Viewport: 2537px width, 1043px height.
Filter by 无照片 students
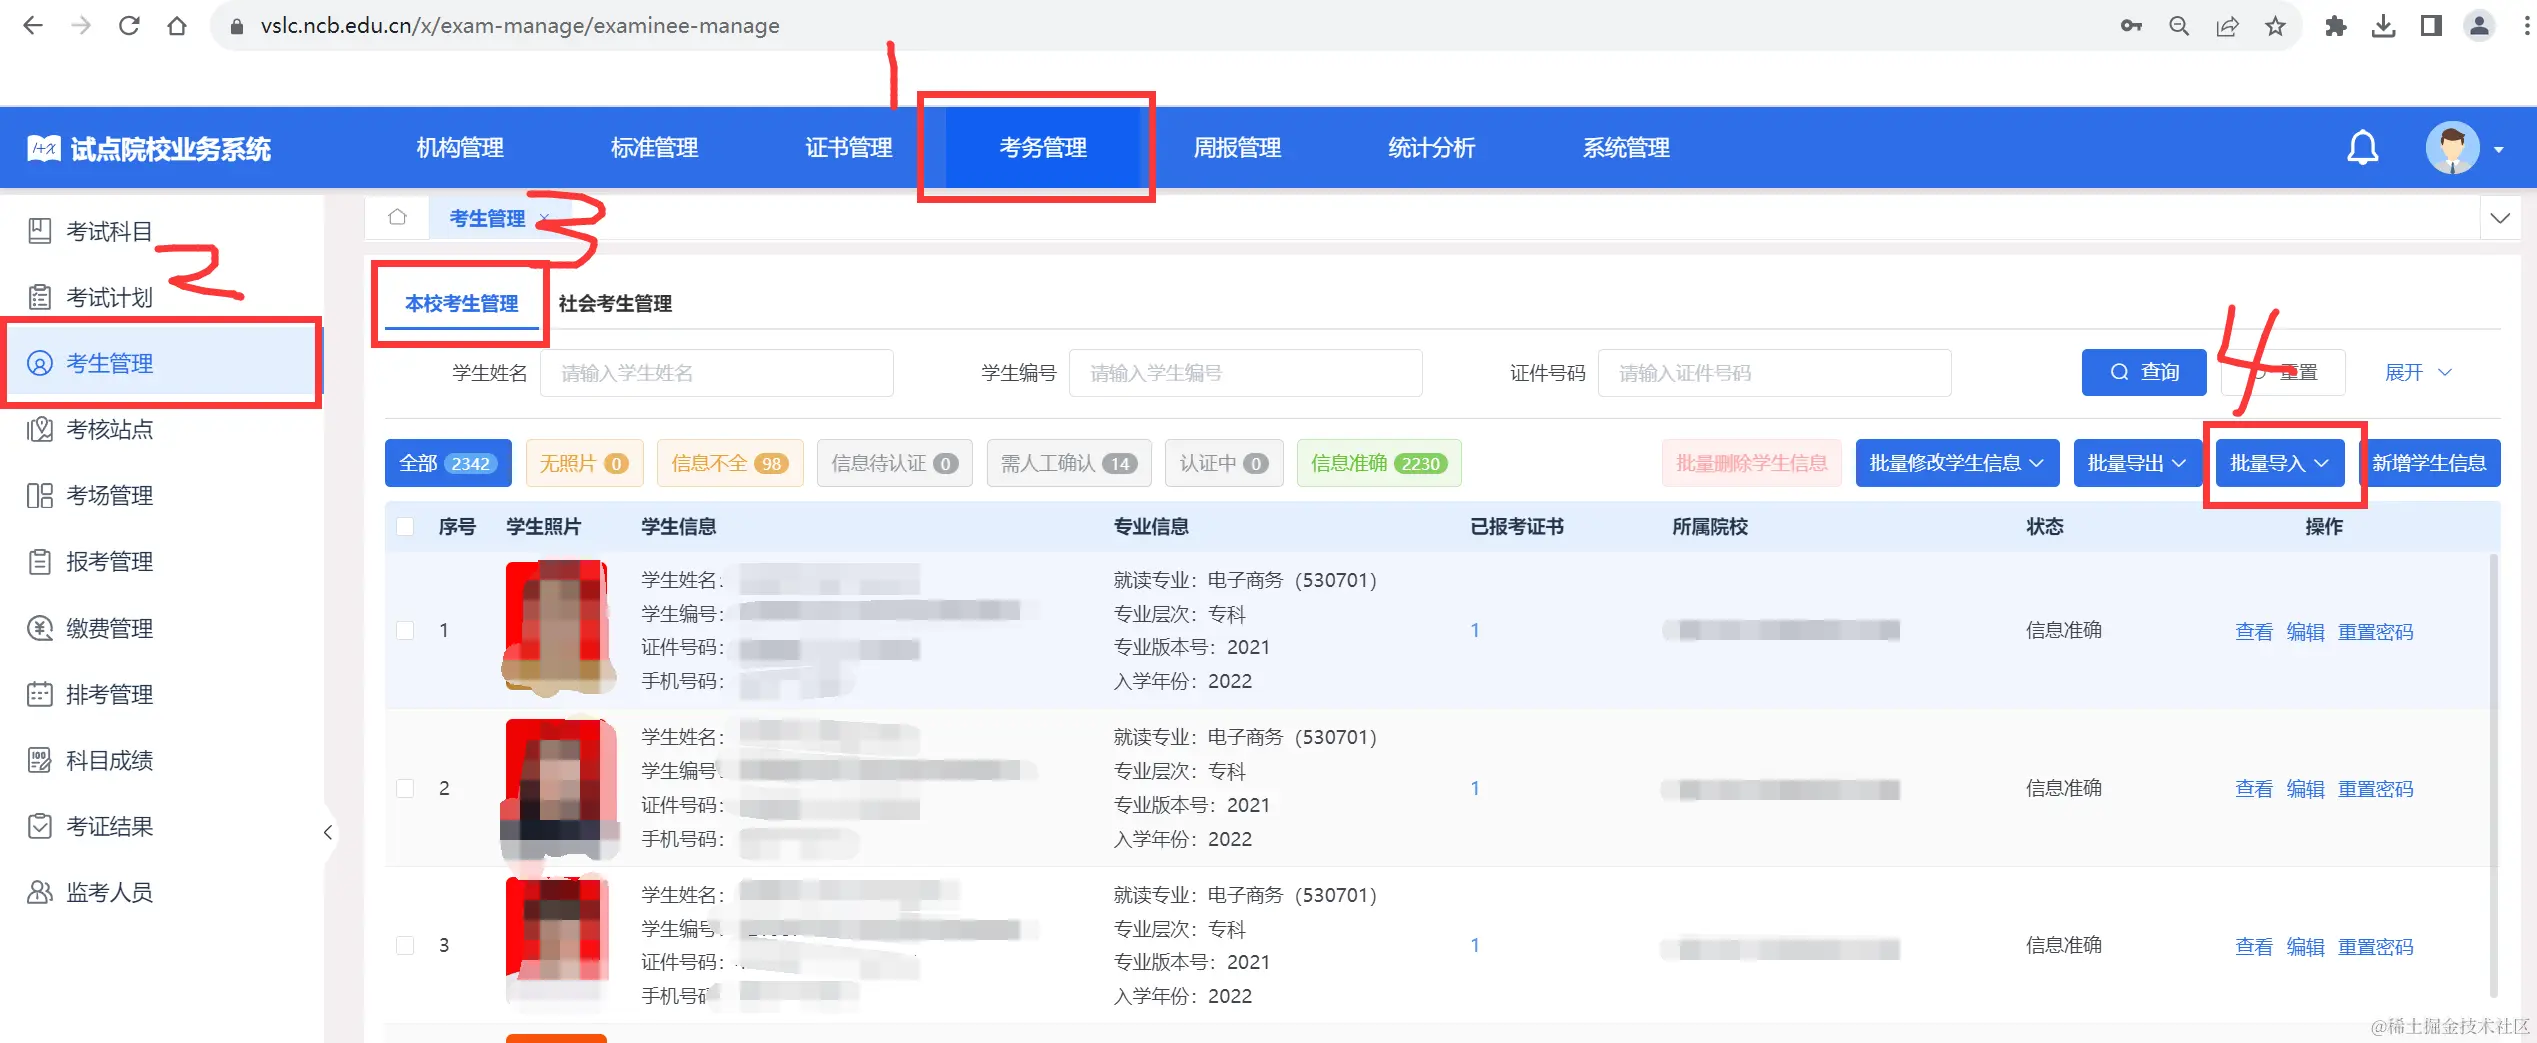(585, 463)
